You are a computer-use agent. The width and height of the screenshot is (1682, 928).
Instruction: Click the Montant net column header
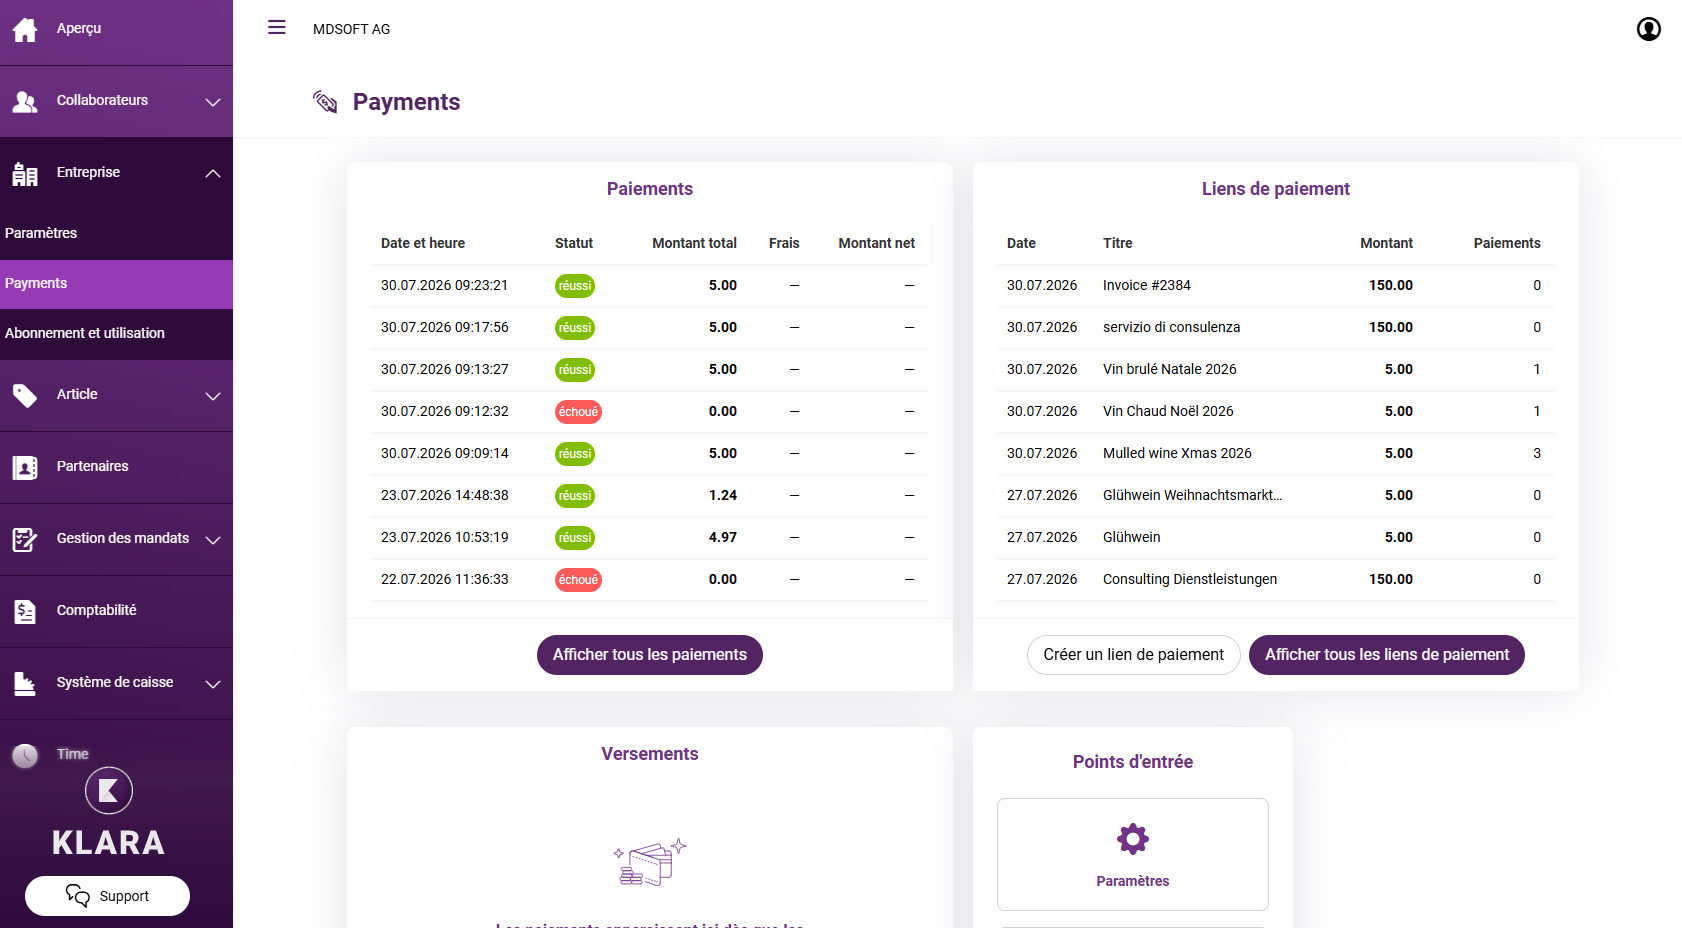(x=876, y=243)
